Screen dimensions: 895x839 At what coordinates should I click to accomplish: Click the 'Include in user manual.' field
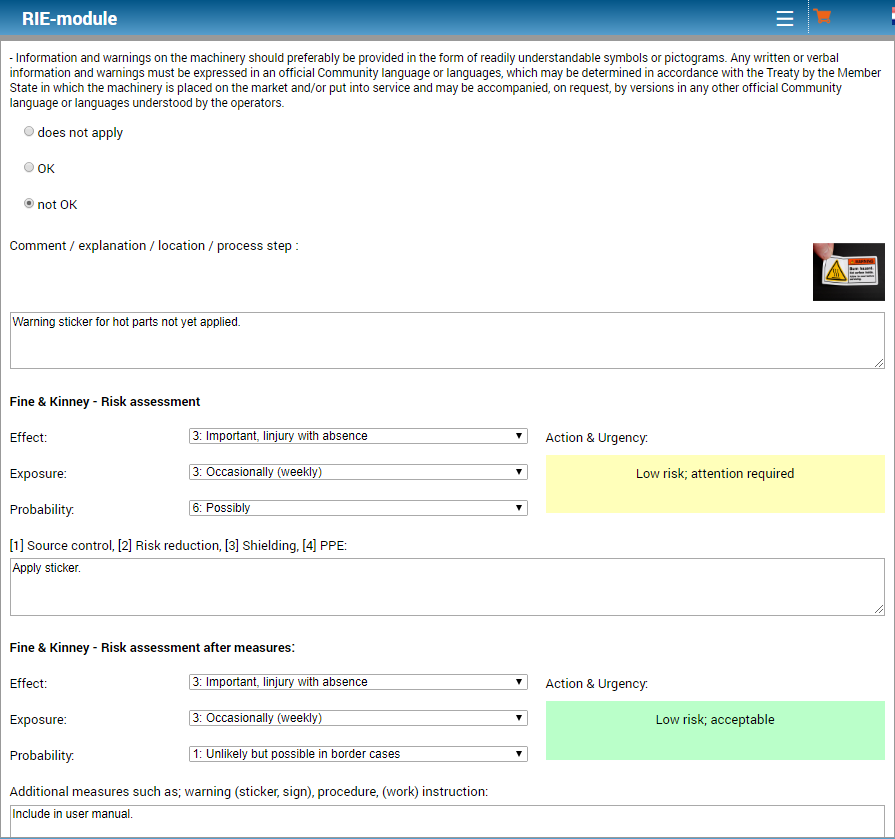point(446,818)
